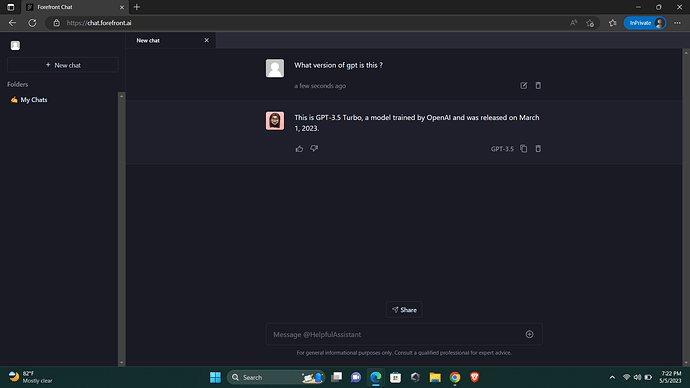Image resolution: width=690 pixels, height=388 pixels.
Task: Open the clock showing 7:22 PM
Action: (x=670, y=377)
